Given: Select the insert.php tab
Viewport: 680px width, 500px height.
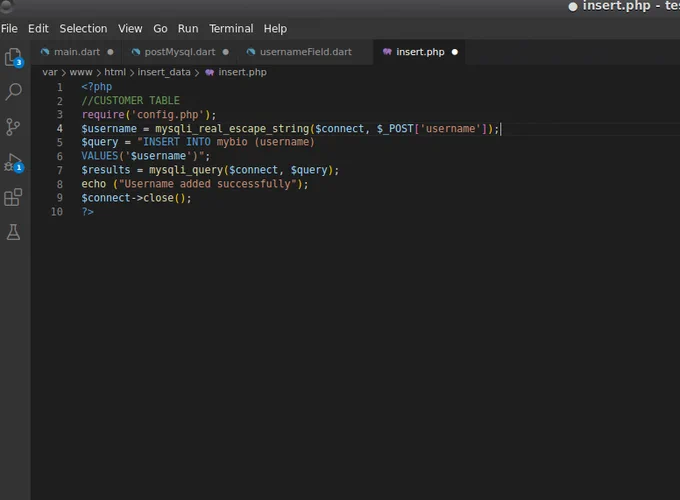Looking at the screenshot, I should pos(420,52).
